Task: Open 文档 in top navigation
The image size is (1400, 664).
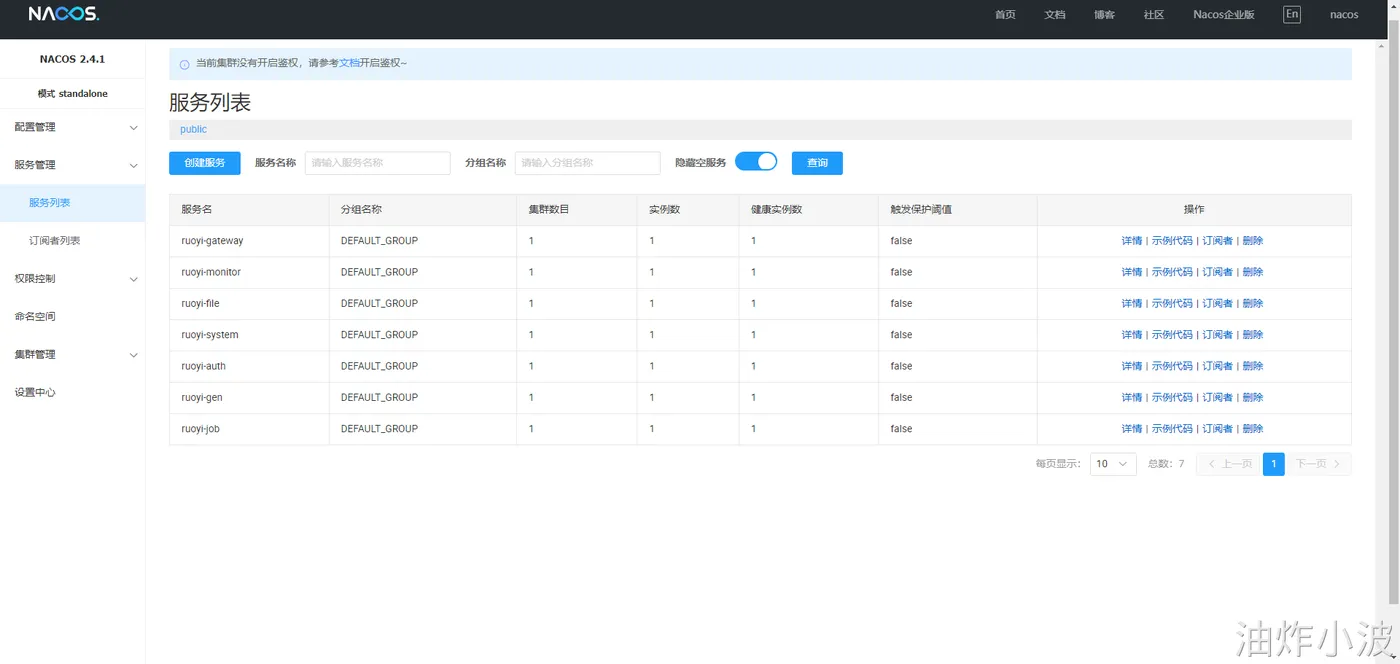Action: [x=1055, y=15]
